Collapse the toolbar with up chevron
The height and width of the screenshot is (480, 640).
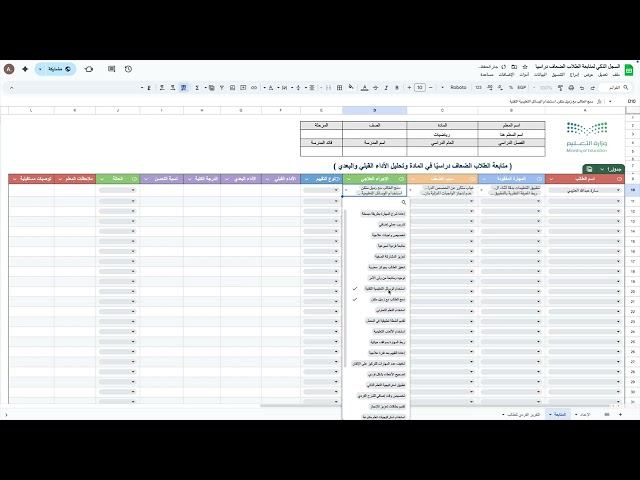[11, 87]
